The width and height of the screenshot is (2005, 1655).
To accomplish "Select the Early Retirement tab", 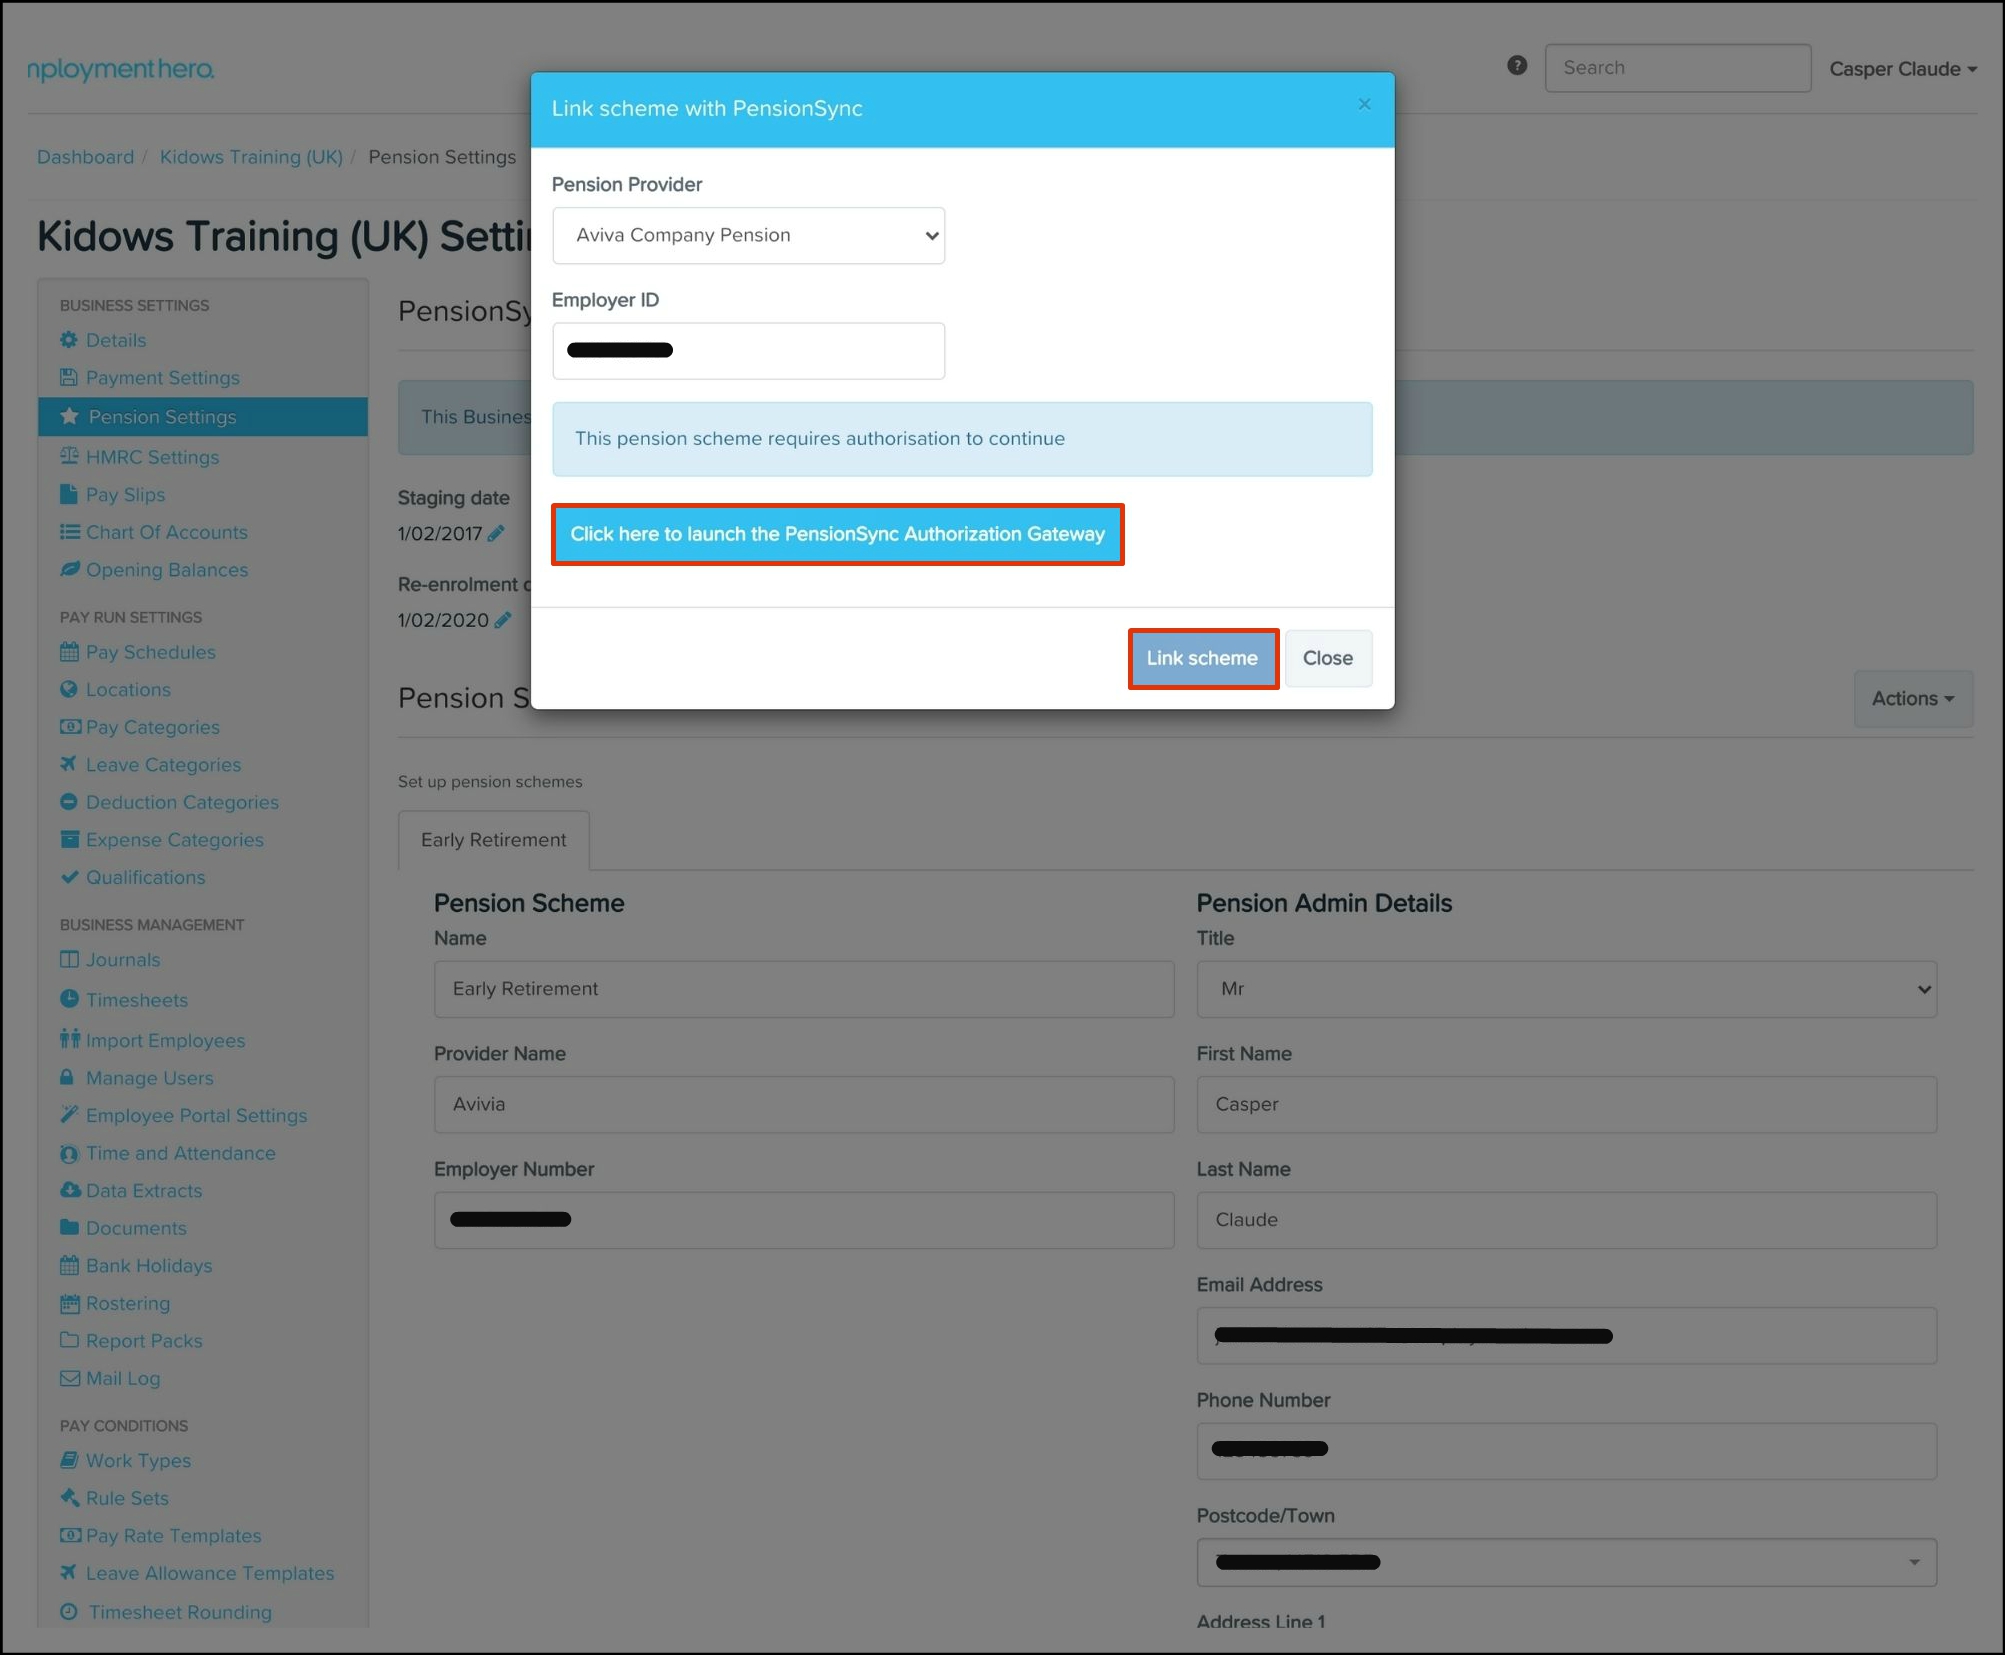I will tap(493, 840).
